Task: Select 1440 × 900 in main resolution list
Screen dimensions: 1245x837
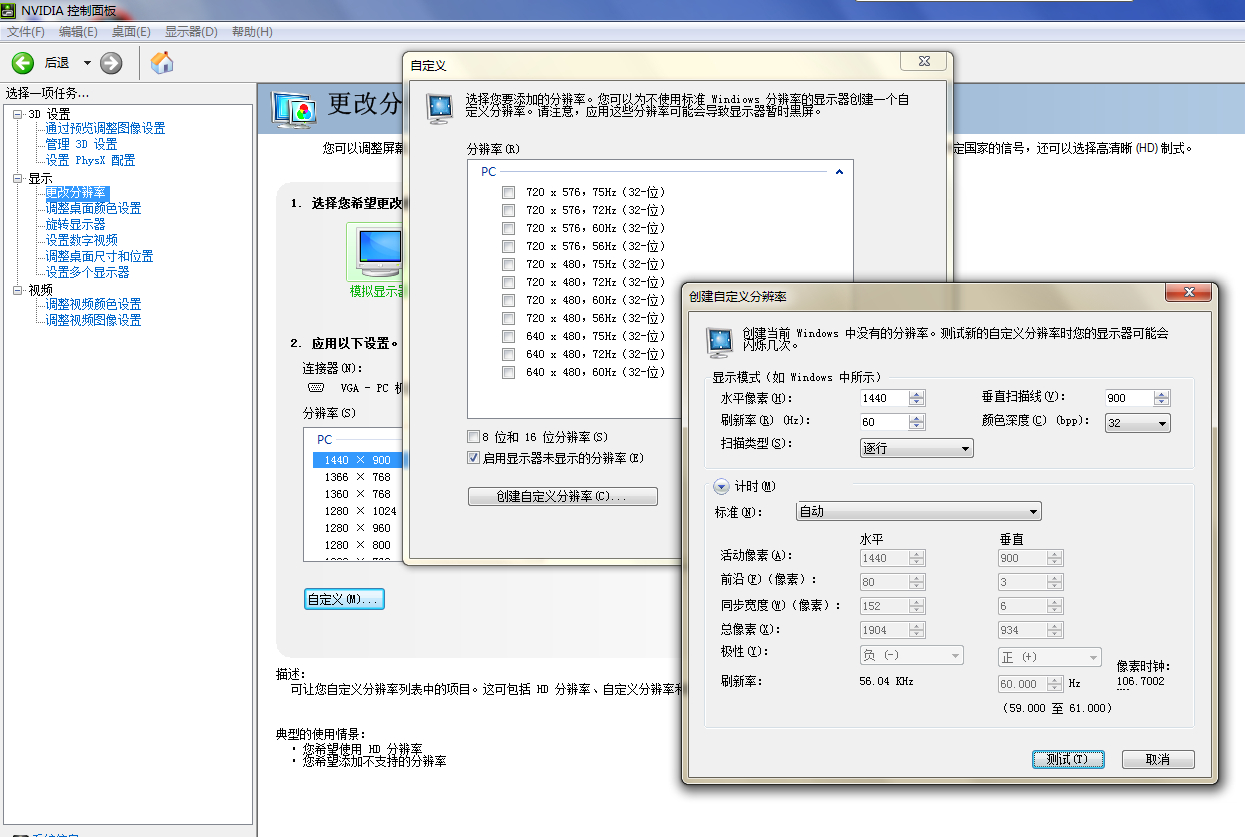Action: [x=357, y=460]
